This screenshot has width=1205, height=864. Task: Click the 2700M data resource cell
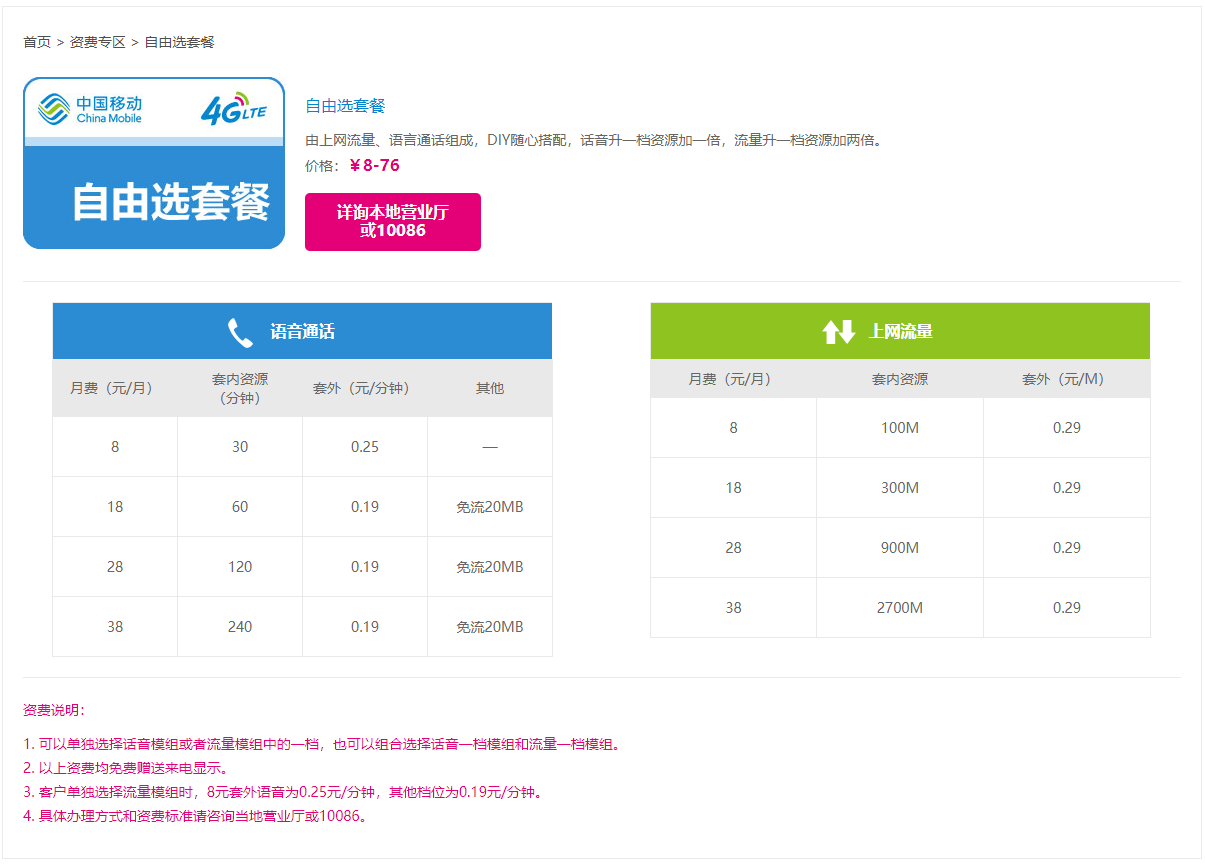point(900,608)
